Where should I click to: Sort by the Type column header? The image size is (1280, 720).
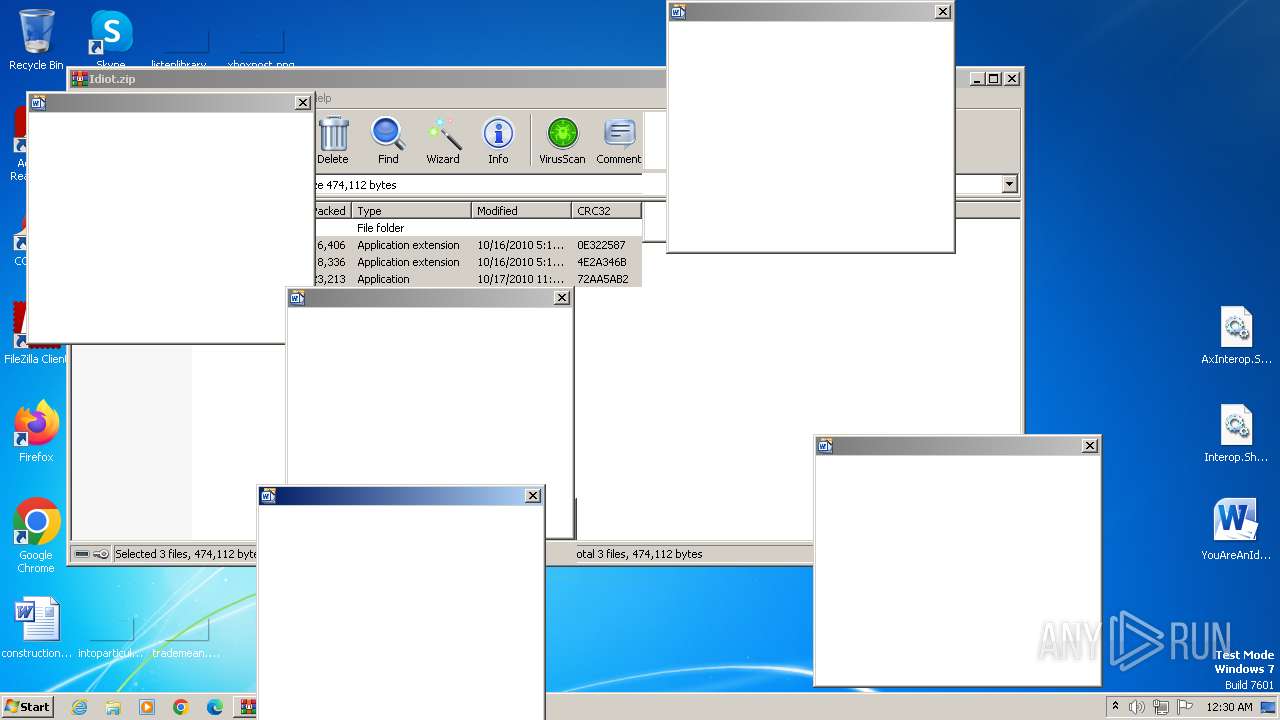pos(411,210)
